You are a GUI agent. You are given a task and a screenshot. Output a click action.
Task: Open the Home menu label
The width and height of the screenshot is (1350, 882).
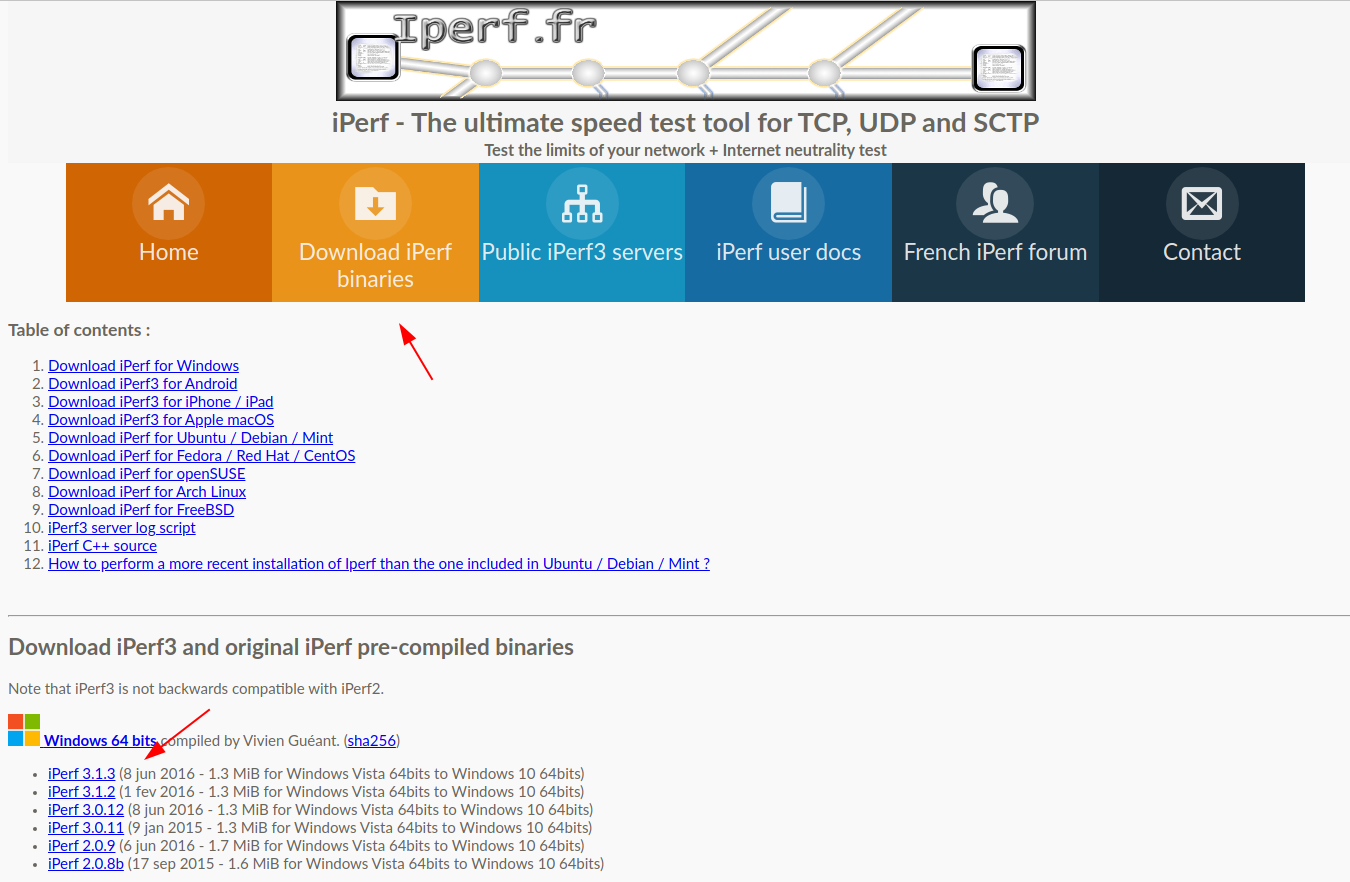pos(168,252)
